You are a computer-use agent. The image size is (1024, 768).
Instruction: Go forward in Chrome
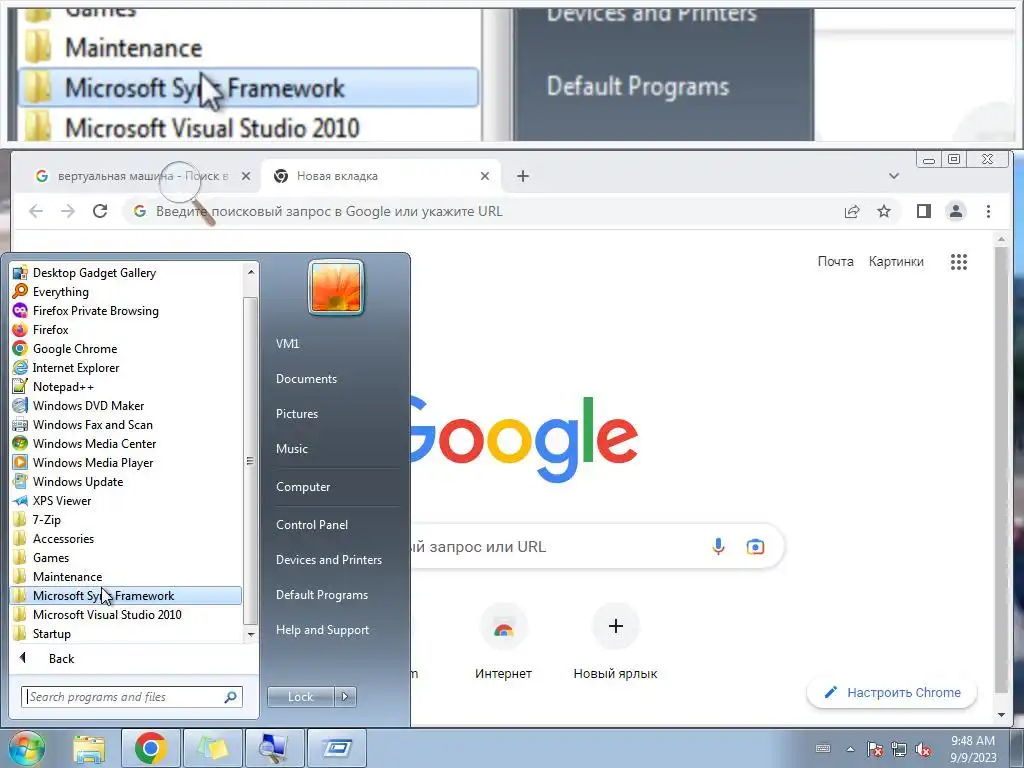click(x=68, y=211)
